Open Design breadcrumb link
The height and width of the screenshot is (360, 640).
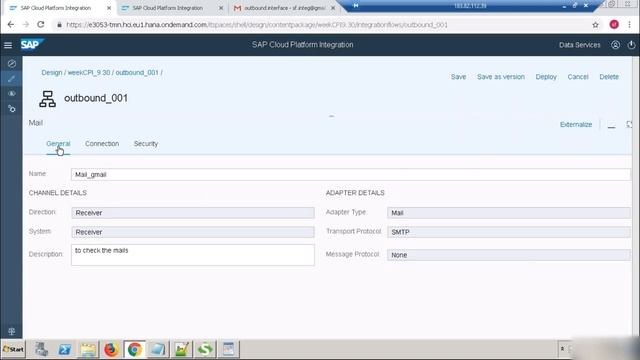click(x=52, y=73)
